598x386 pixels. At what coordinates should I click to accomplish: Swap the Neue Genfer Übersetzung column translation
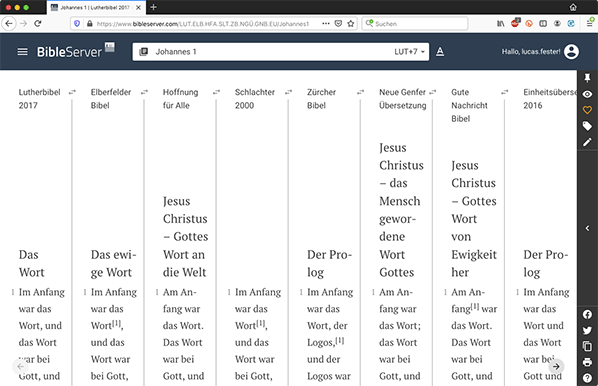click(x=432, y=92)
